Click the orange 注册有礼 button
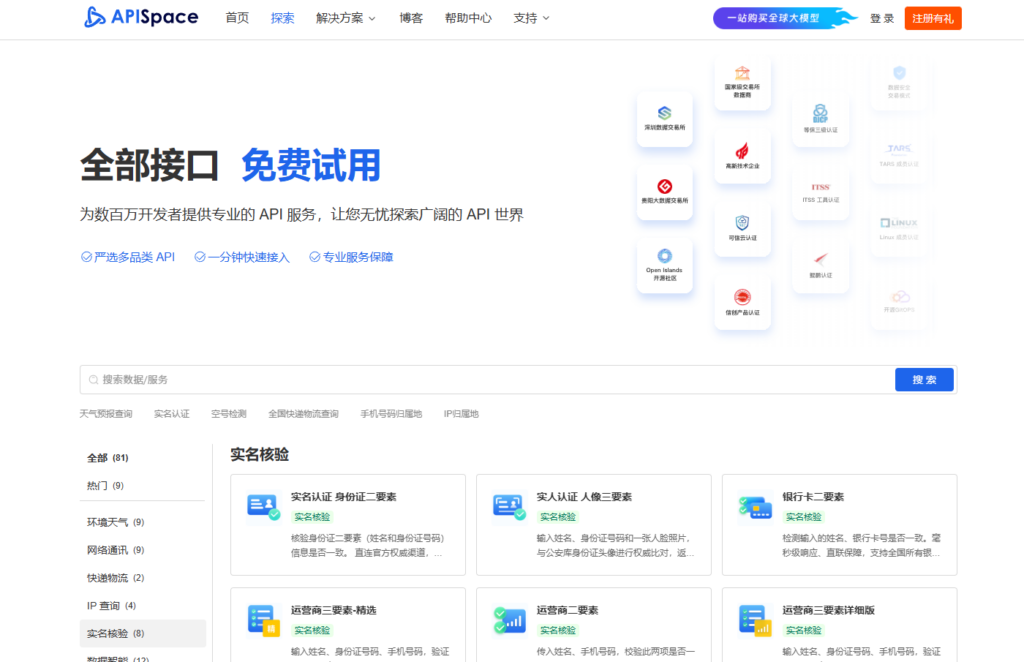This screenshot has width=1024, height=662. coord(932,18)
